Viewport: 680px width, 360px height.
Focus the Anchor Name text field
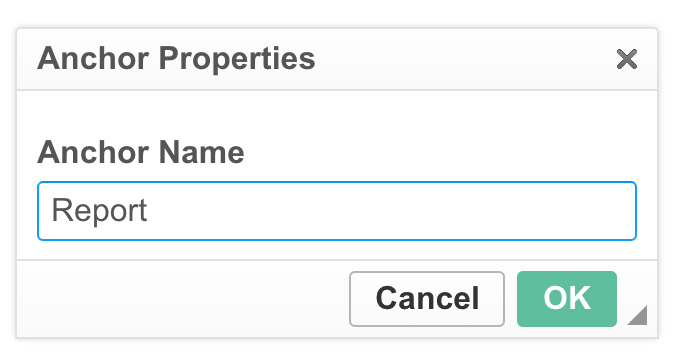337,211
